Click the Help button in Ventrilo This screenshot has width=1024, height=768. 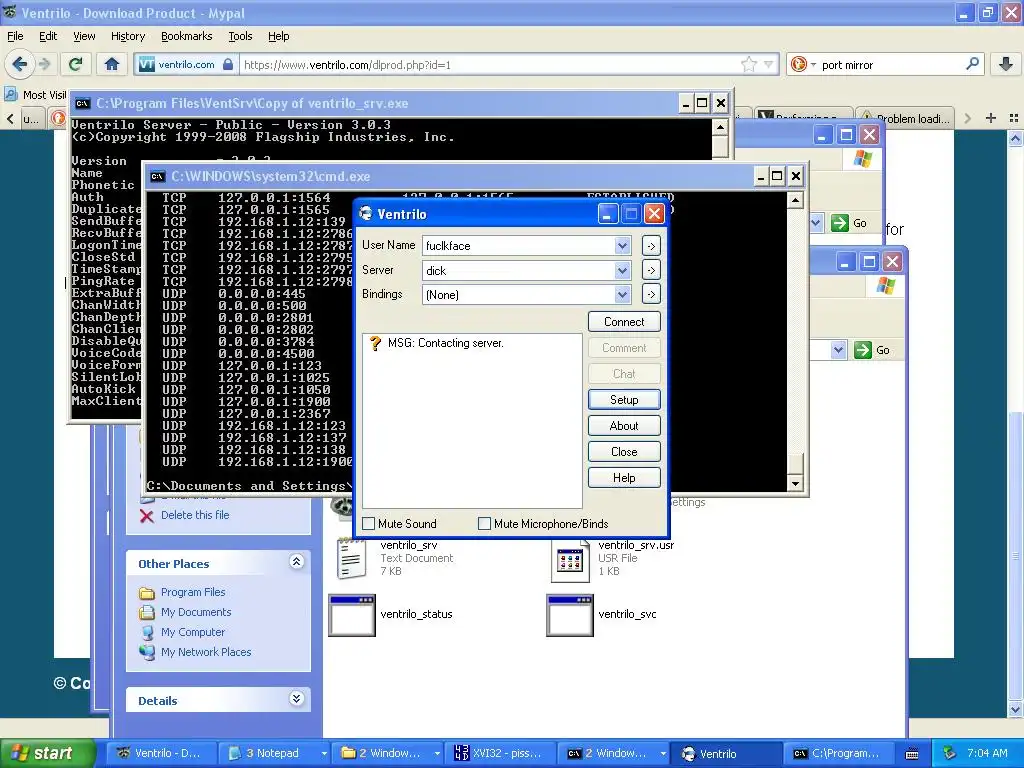pos(624,477)
